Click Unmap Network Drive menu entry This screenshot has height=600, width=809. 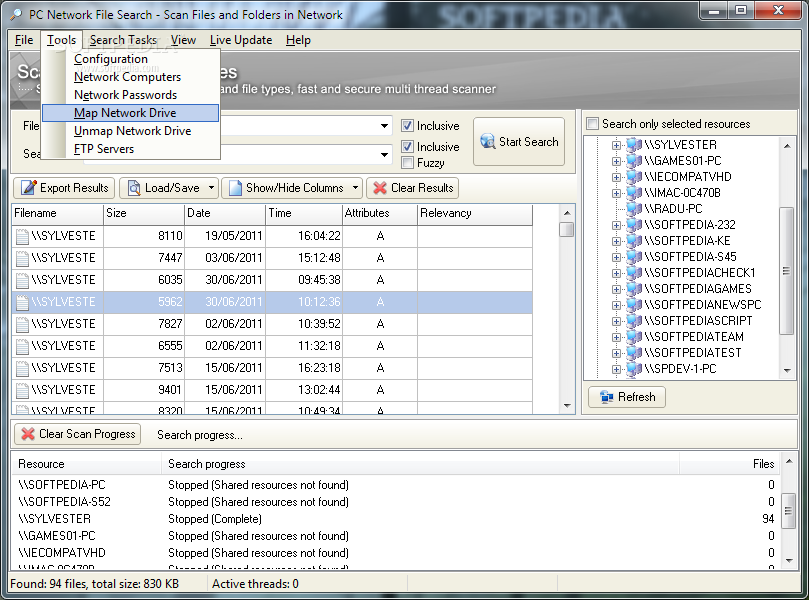click(130, 131)
